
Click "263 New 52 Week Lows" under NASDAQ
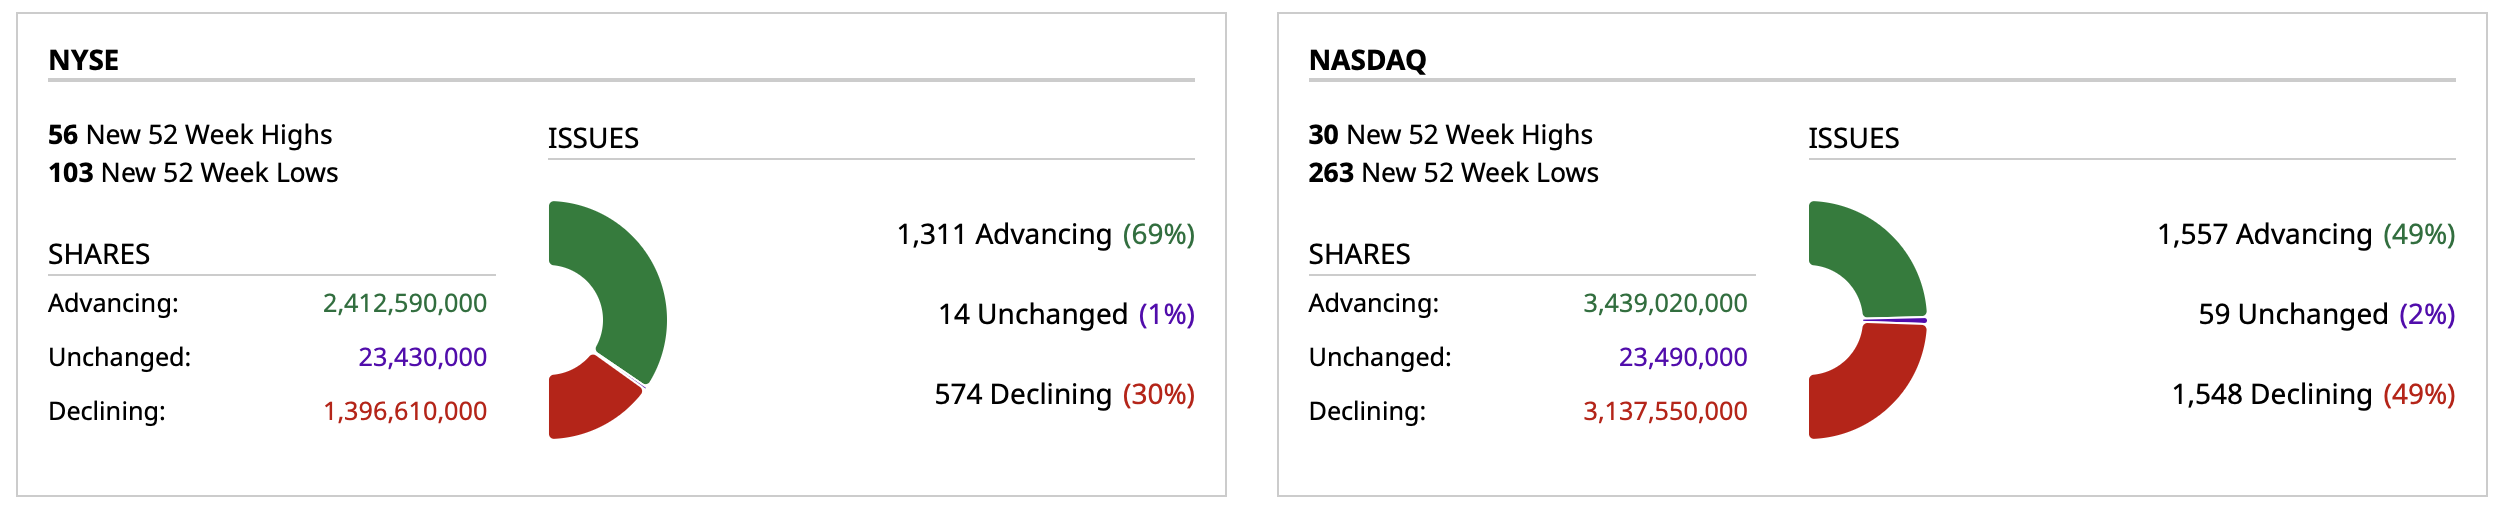1453,173
